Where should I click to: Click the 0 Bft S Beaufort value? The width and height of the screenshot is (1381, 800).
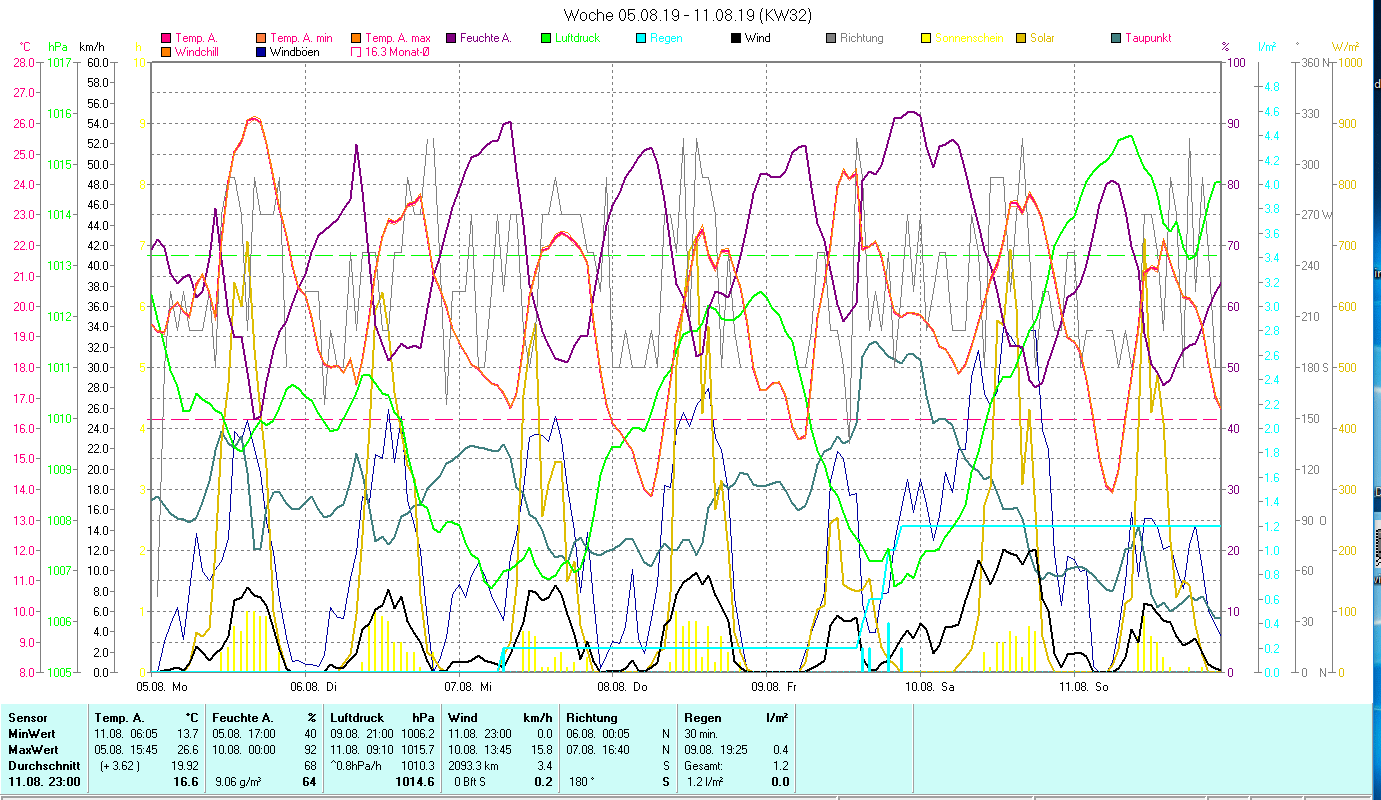pyautogui.click(x=472, y=782)
